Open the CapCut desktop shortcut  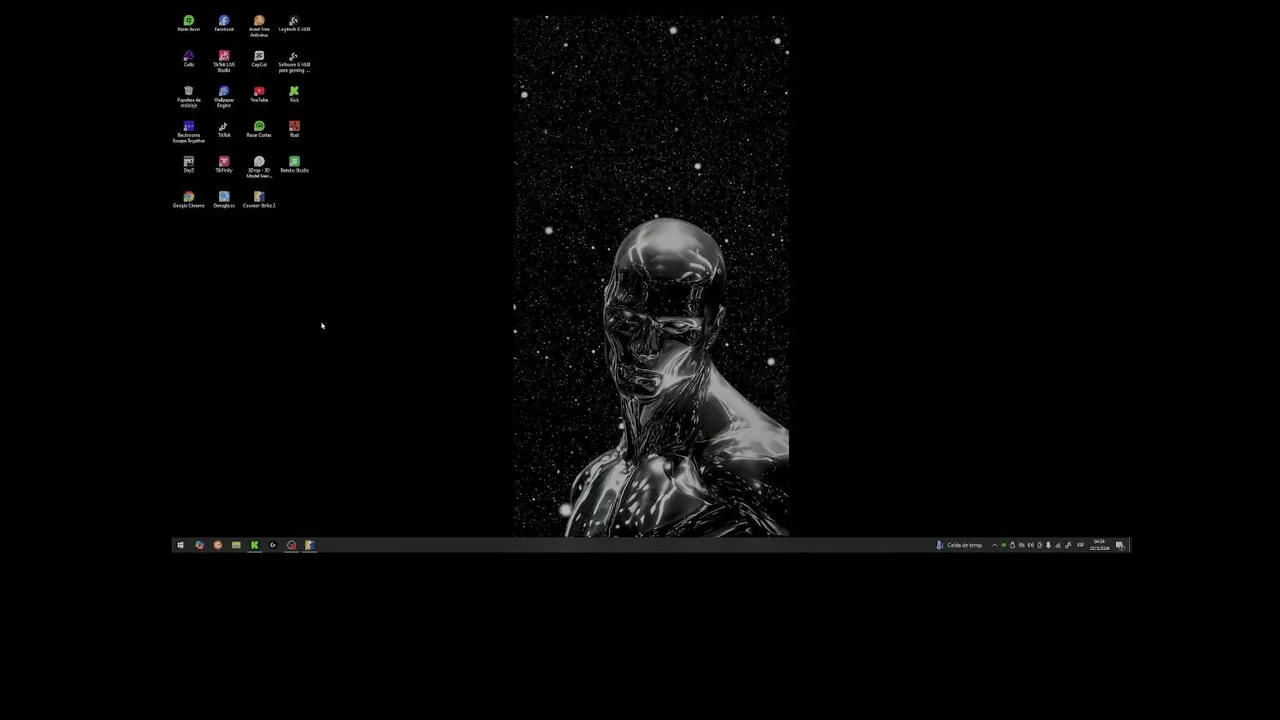tap(259, 58)
